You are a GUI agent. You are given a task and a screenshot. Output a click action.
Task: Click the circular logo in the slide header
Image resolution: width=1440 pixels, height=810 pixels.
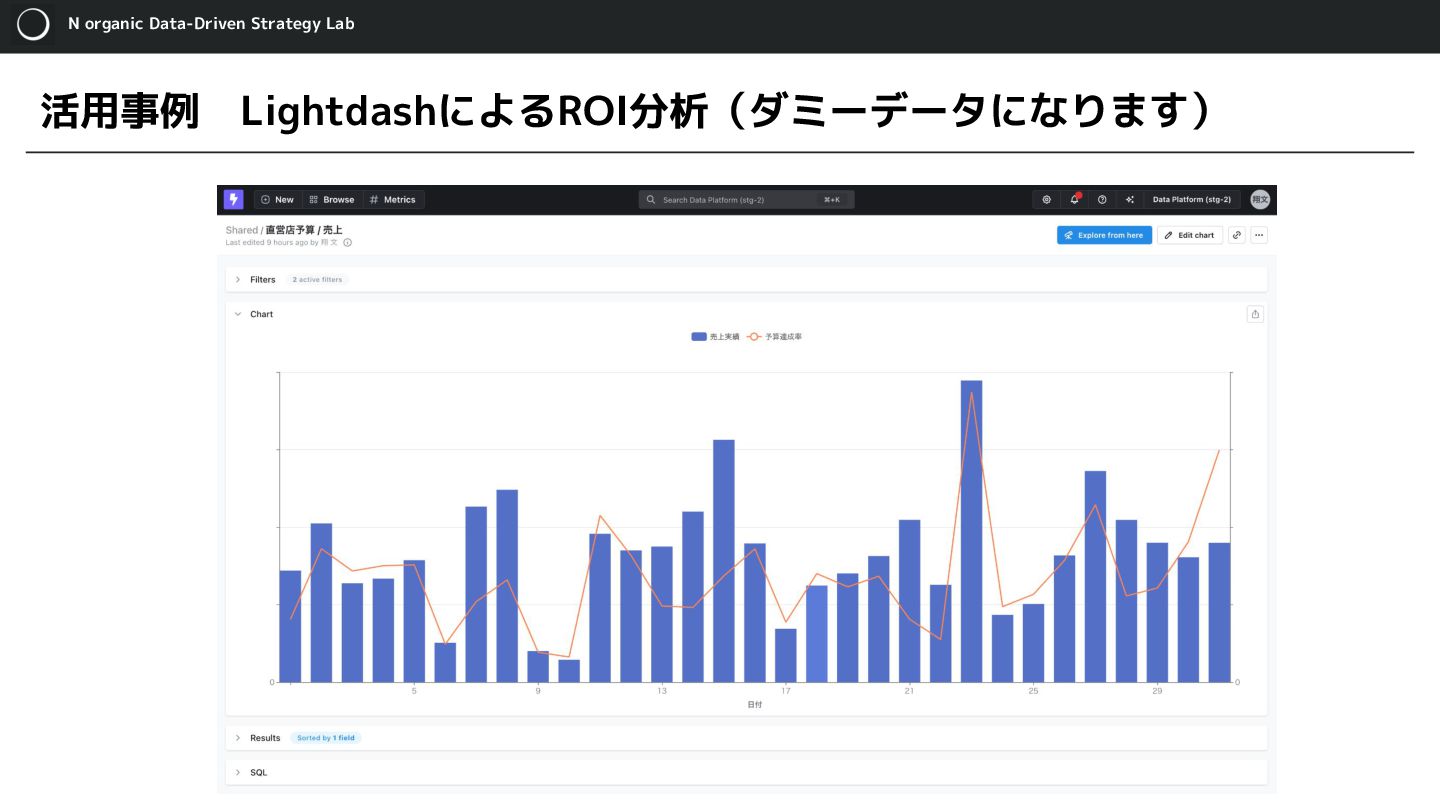click(x=33, y=24)
